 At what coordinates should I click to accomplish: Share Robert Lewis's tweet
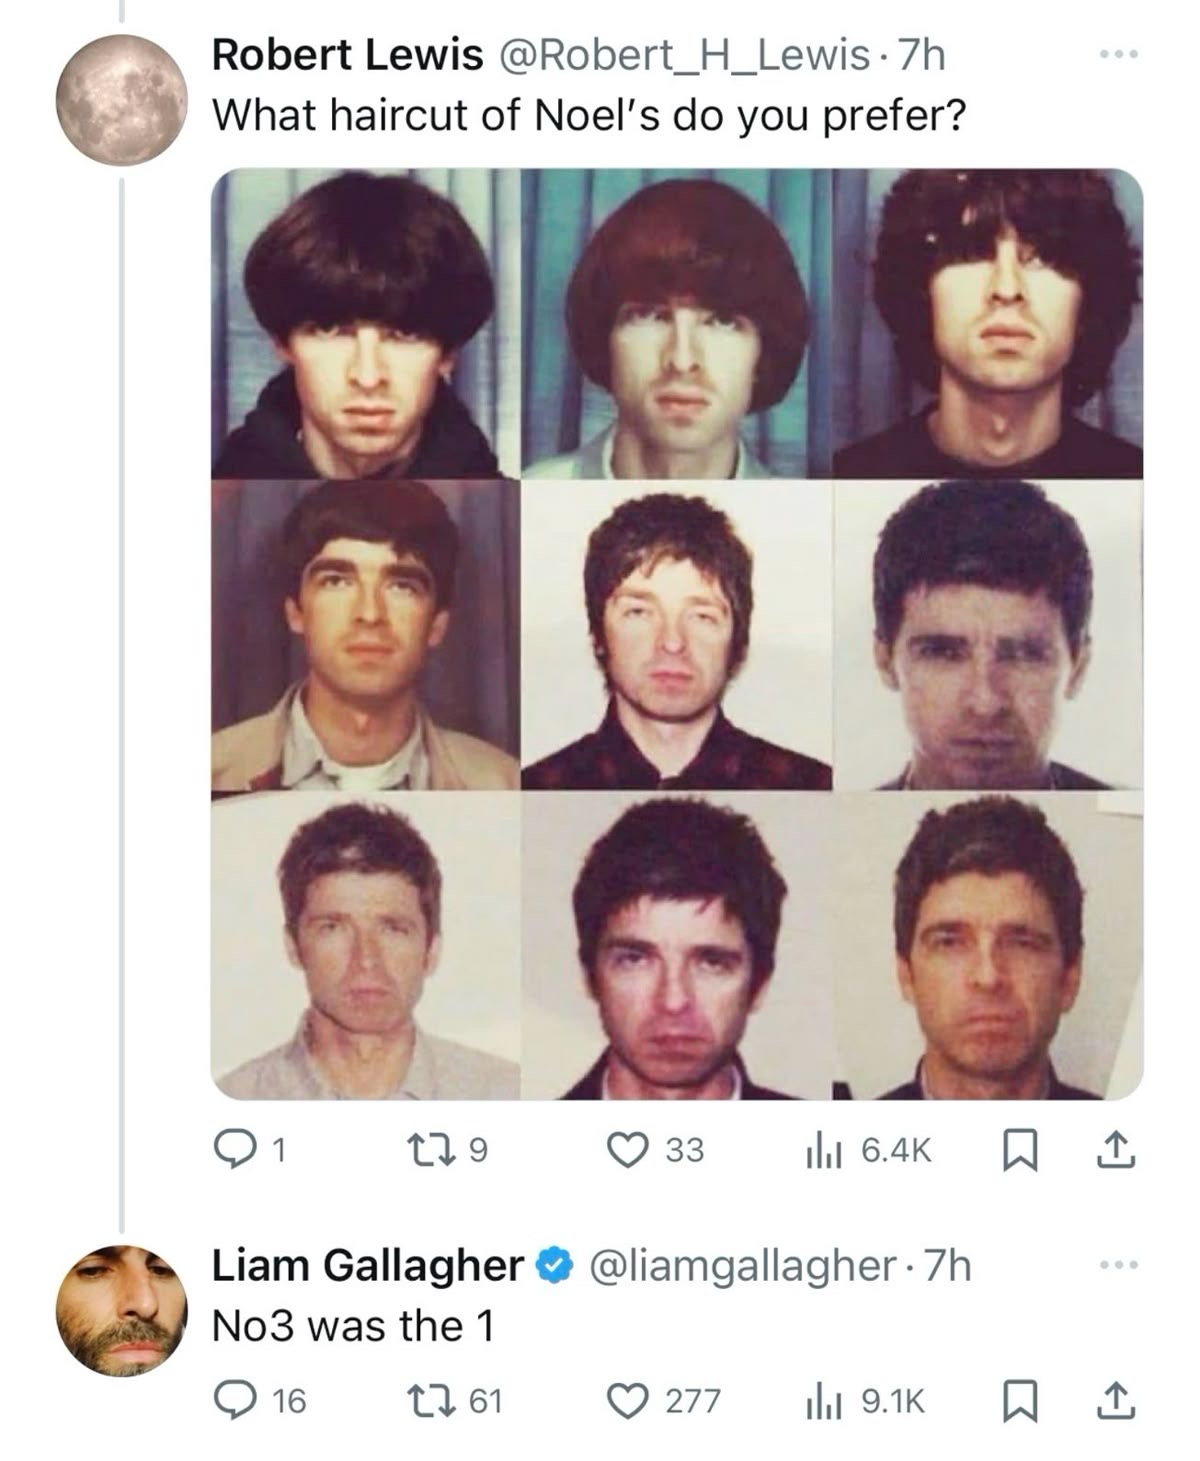click(1116, 1150)
